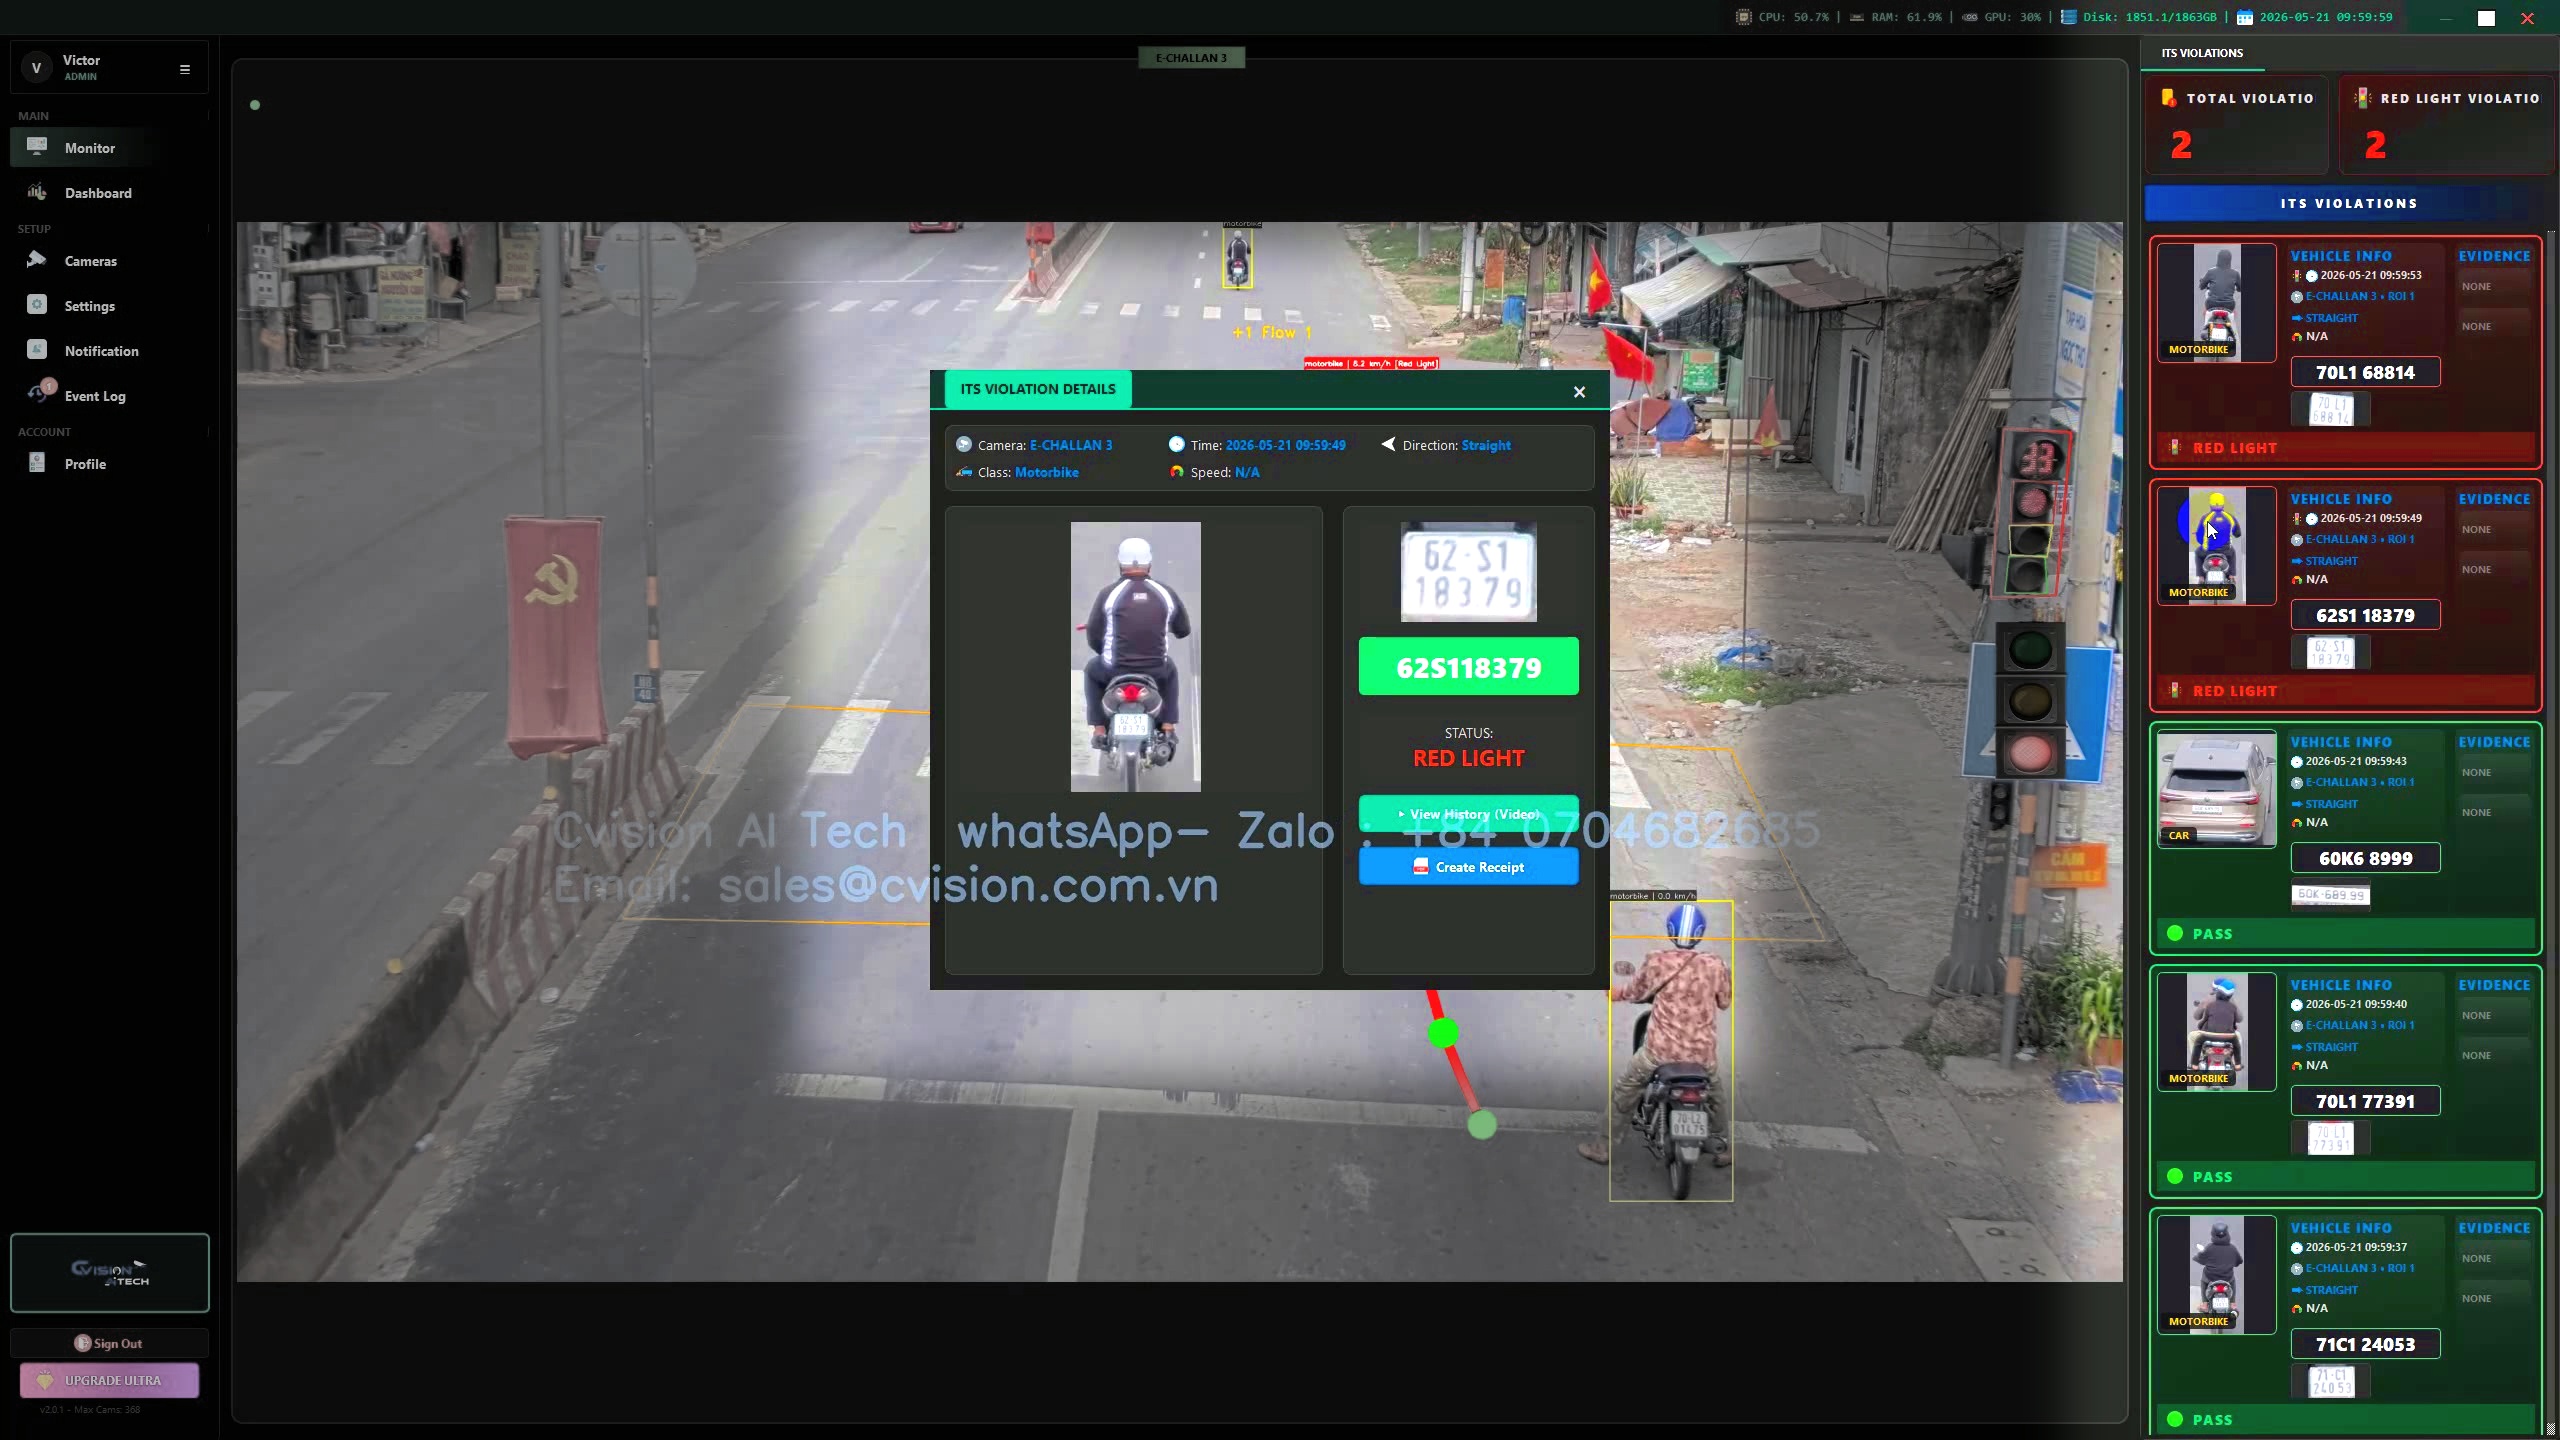
Task: Click the Event Log icon with badge
Action: tap(40, 392)
